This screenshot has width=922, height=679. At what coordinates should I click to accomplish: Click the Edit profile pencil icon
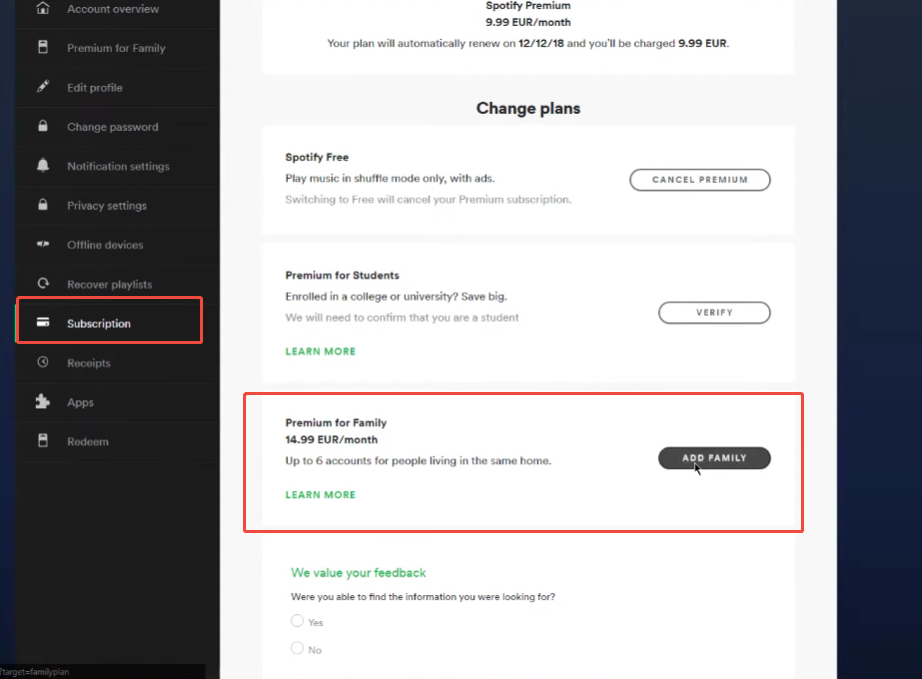[x=43, y=86]
